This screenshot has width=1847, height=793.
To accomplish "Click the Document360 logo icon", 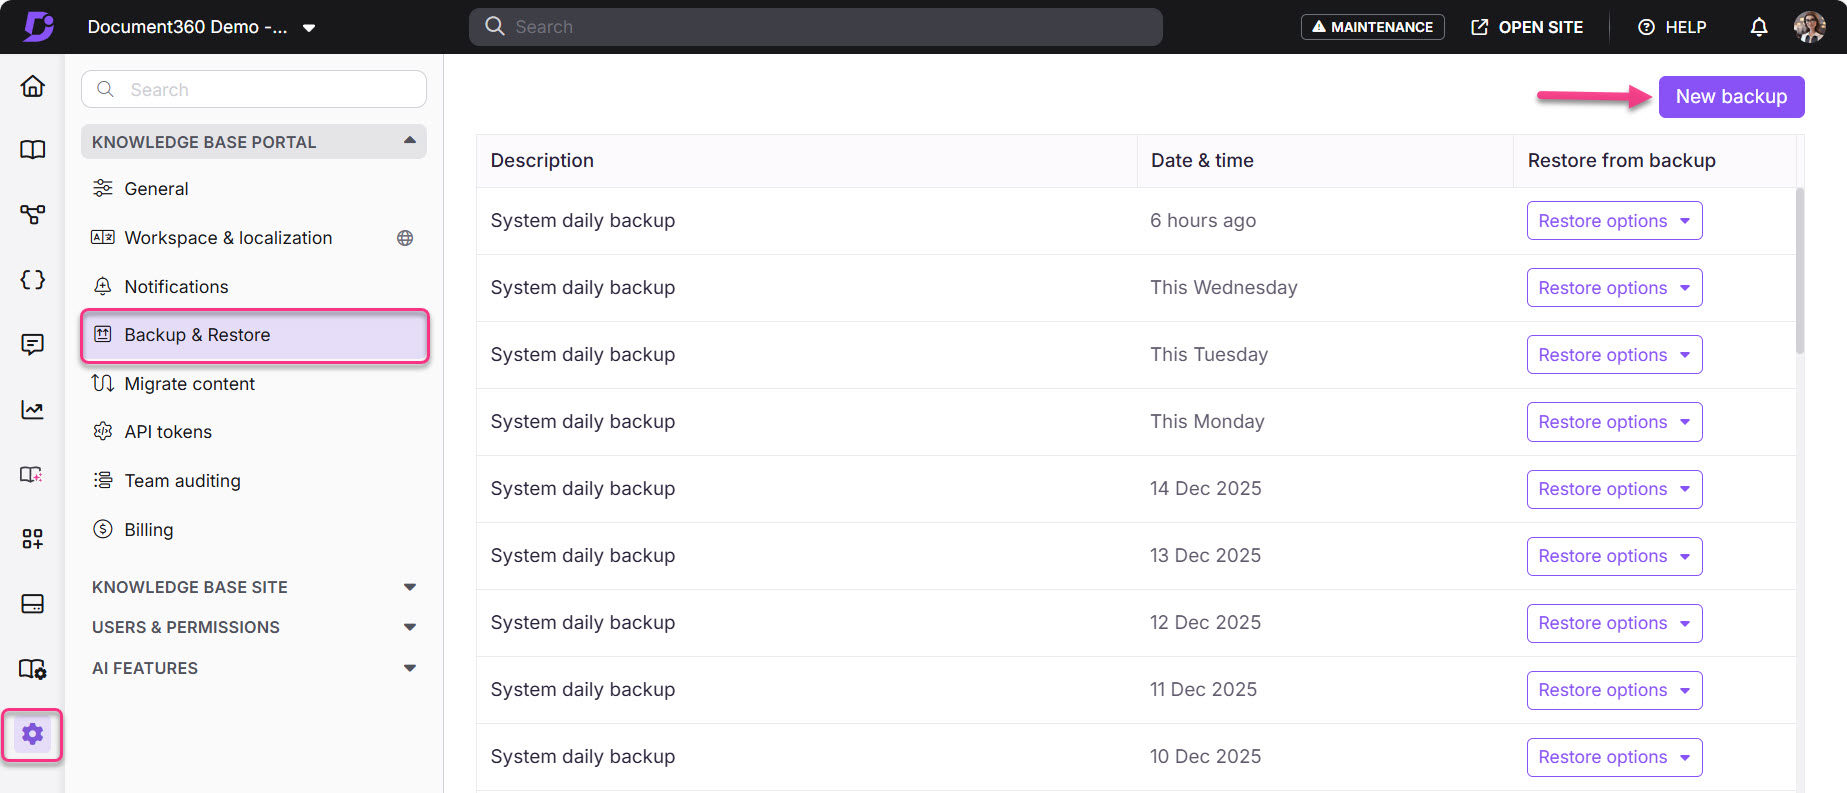I will coord(39,26).
